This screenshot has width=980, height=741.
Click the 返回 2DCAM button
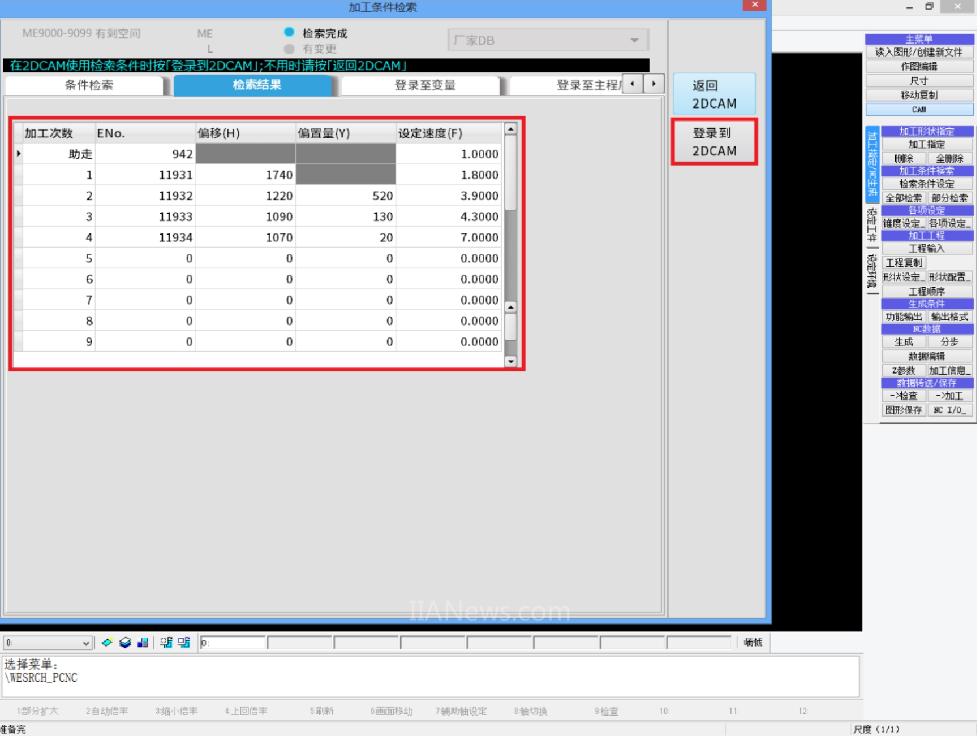tap(714, 94)
